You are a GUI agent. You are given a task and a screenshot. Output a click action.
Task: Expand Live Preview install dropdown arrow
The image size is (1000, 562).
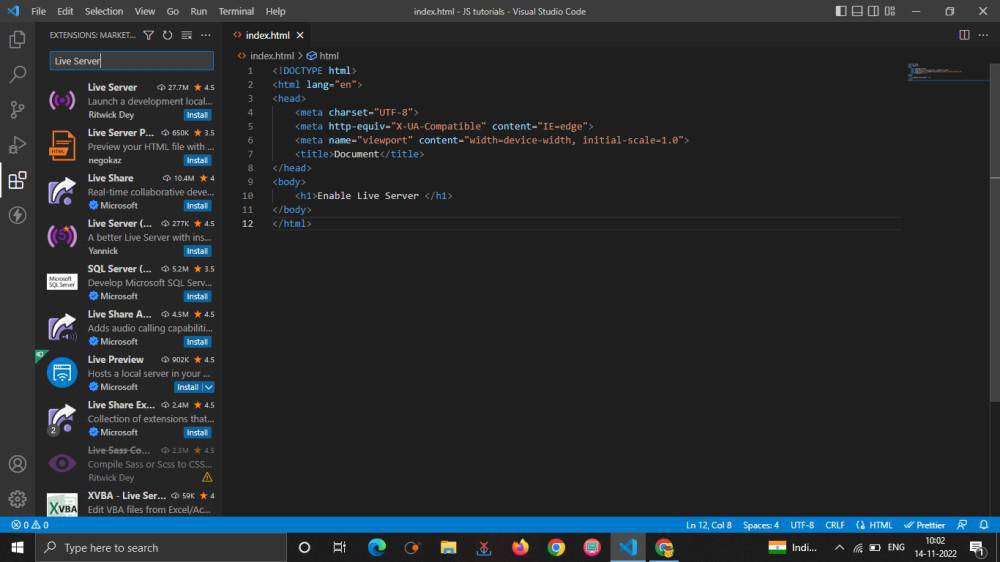(x=208, y=387)
